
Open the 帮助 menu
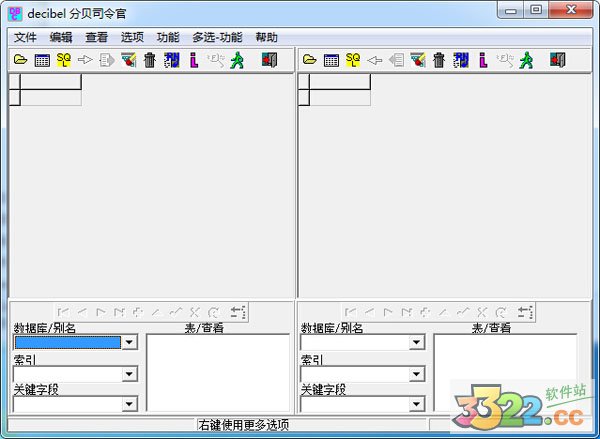tap(266, 38)
